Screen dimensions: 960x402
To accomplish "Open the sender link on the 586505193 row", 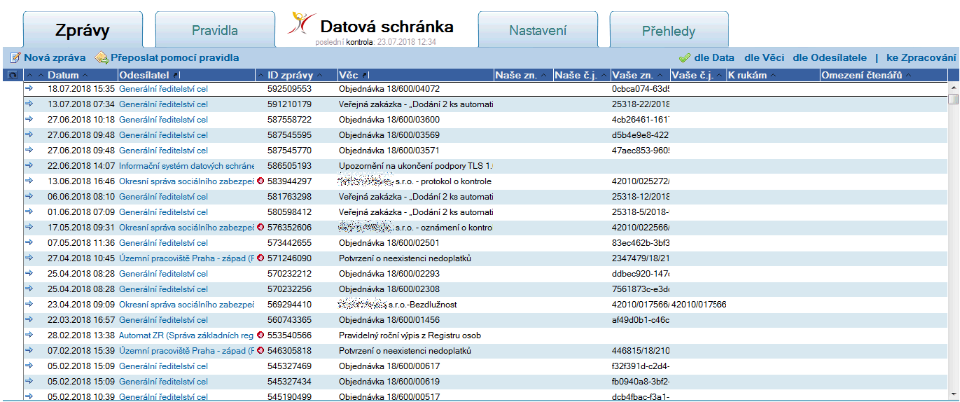I will click(x=186, y=166).
